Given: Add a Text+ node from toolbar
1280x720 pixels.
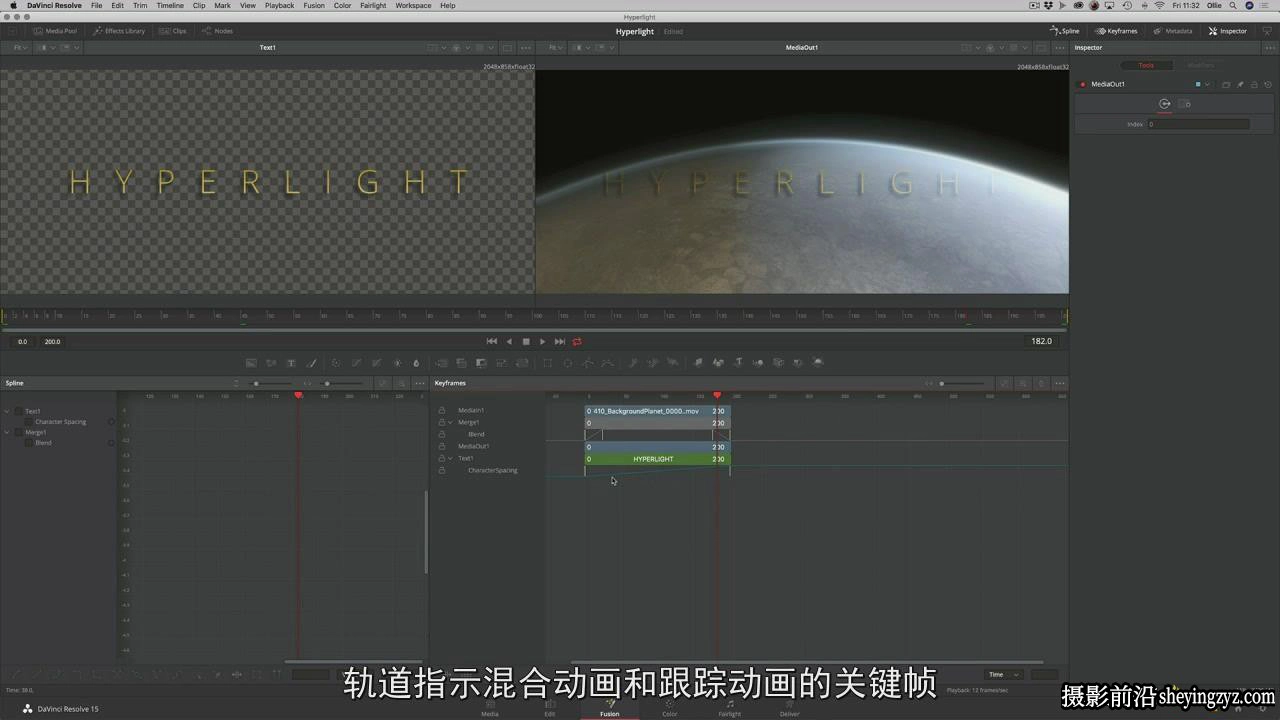Looking at the screenshot, I should pos(291,363).
